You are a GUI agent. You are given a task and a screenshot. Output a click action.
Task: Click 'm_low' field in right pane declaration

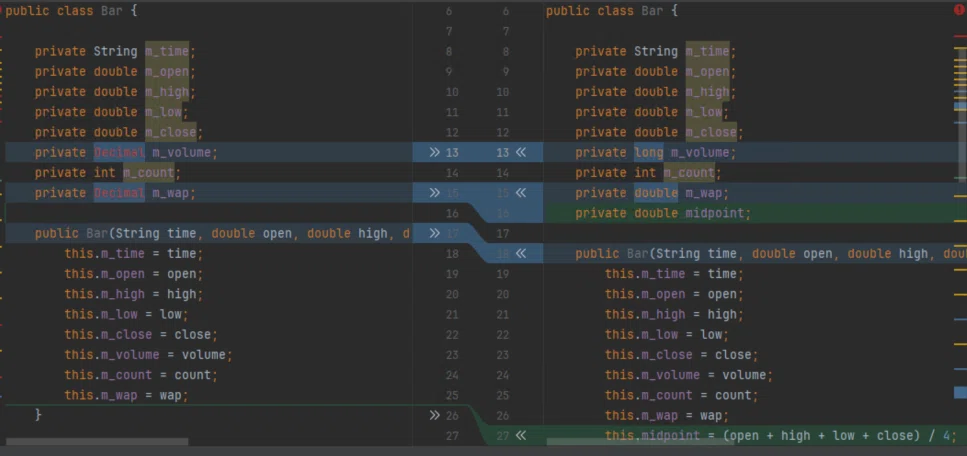click(704, 112)
